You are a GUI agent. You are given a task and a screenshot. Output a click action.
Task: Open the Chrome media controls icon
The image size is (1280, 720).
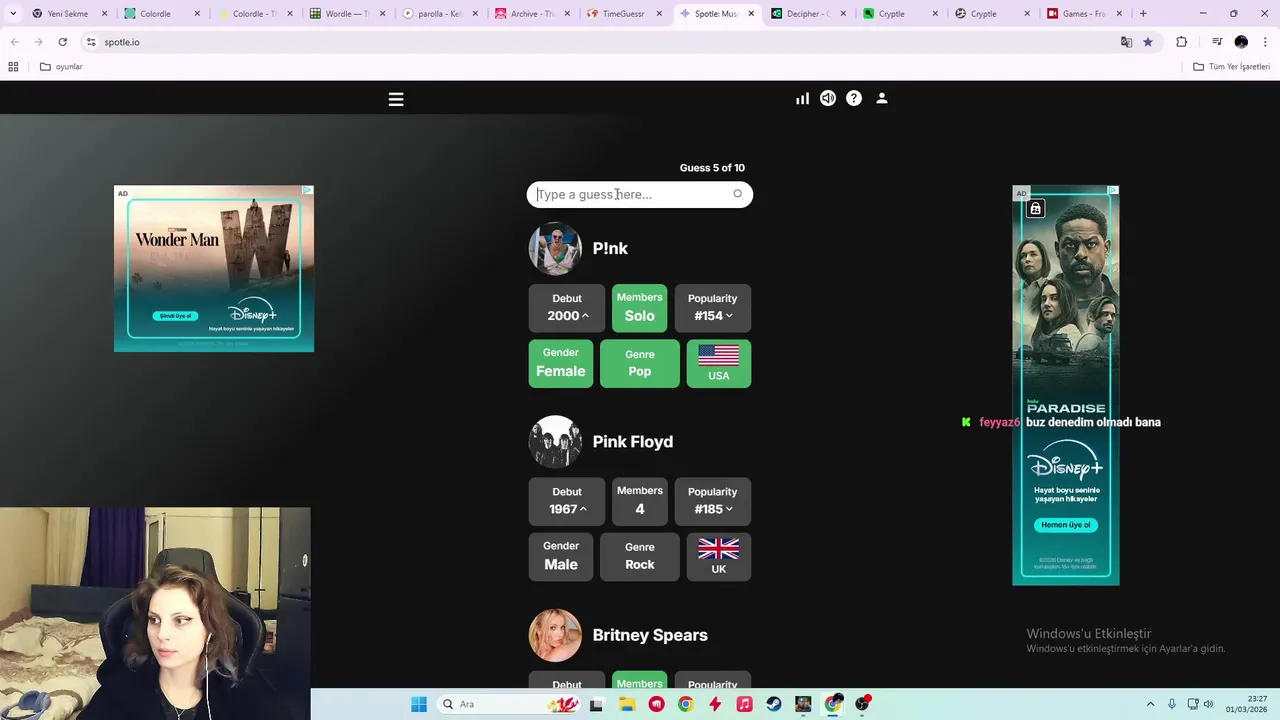coord(1217,42)
